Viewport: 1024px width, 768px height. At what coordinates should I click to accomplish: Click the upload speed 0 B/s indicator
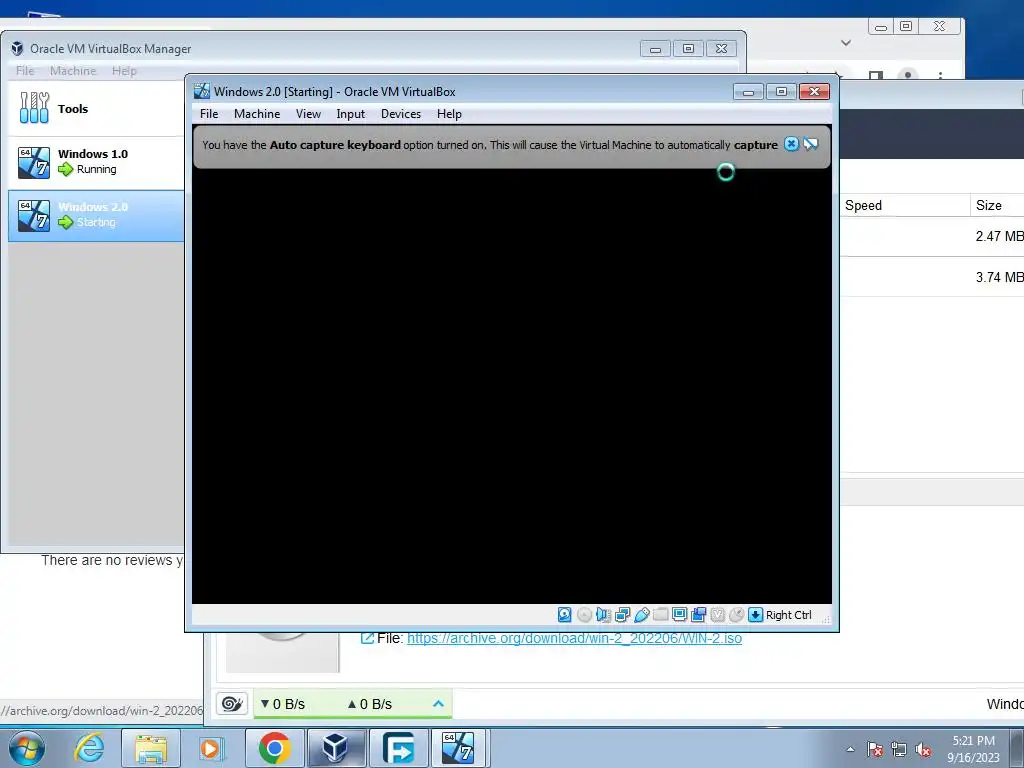coord(370,704)
